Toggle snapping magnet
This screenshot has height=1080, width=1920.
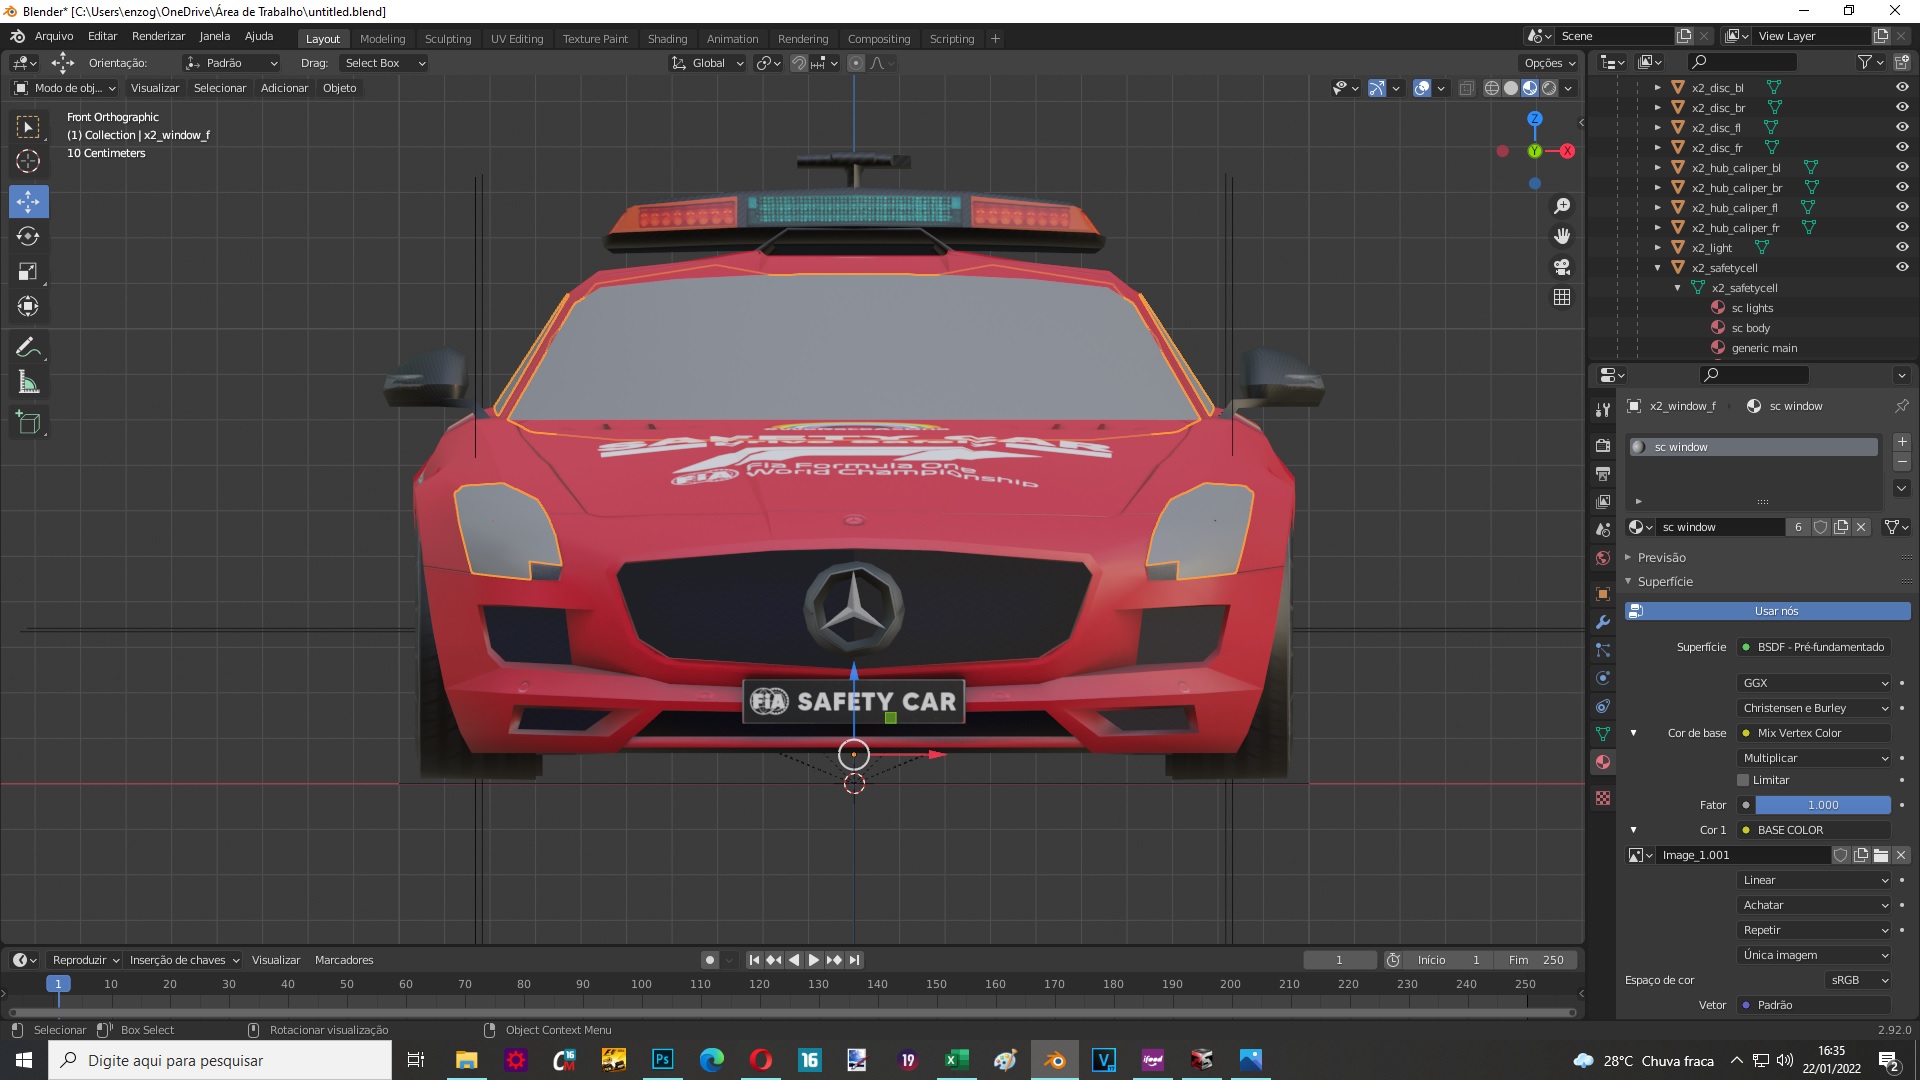click(x=798, y=63)
